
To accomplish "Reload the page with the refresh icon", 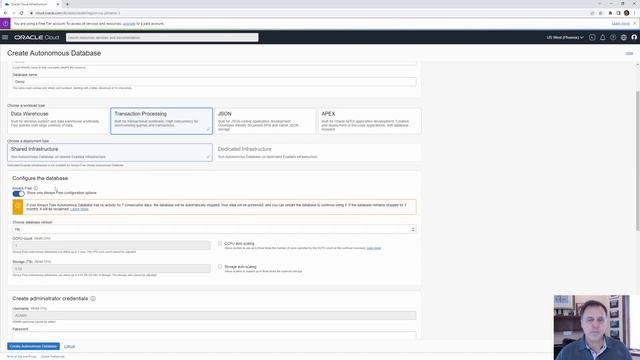I will (22, 13).
